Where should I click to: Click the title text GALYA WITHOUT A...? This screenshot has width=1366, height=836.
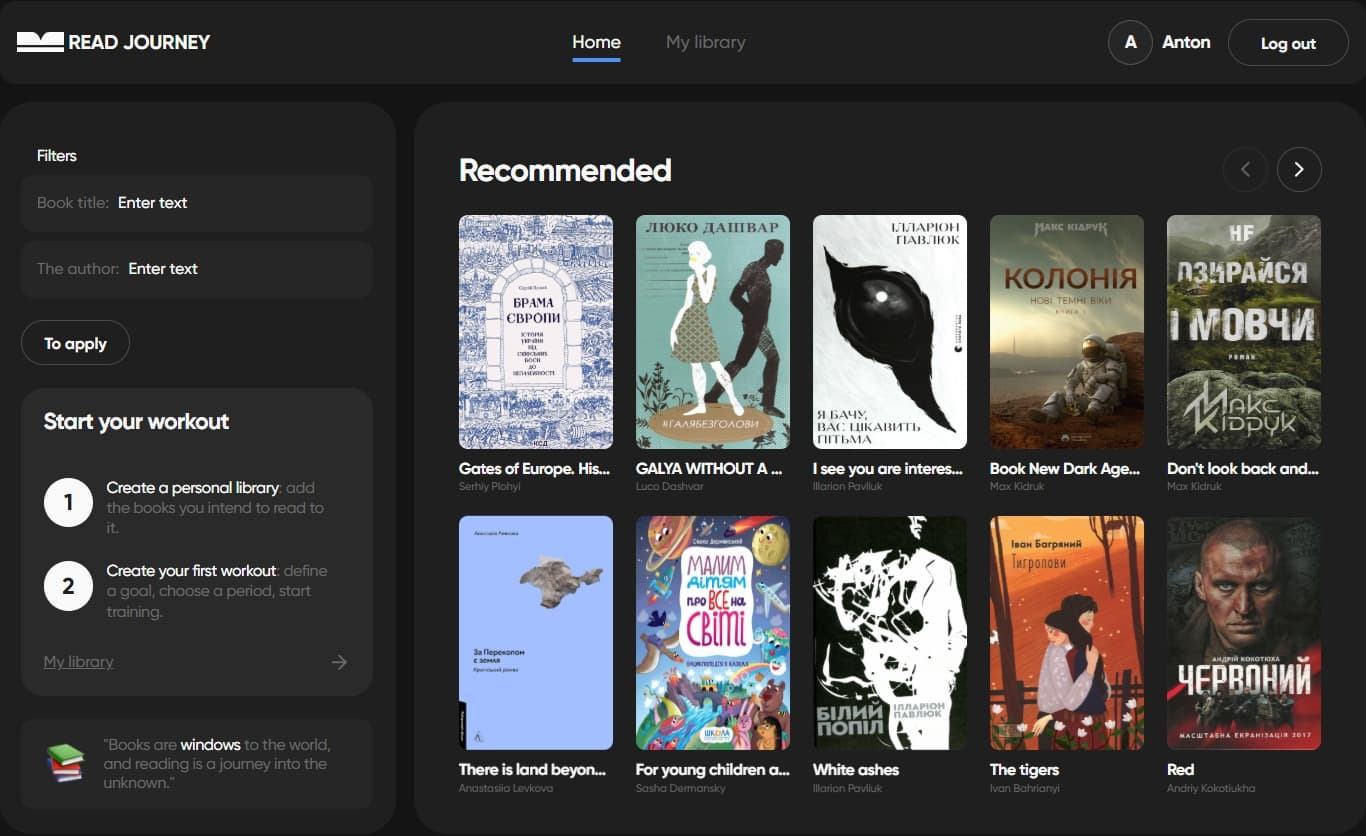(709, 468)
